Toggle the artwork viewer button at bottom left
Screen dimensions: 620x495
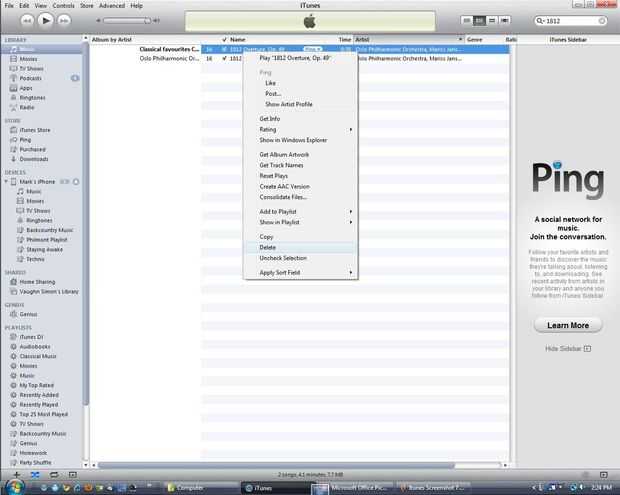click(x=72, y=474)
